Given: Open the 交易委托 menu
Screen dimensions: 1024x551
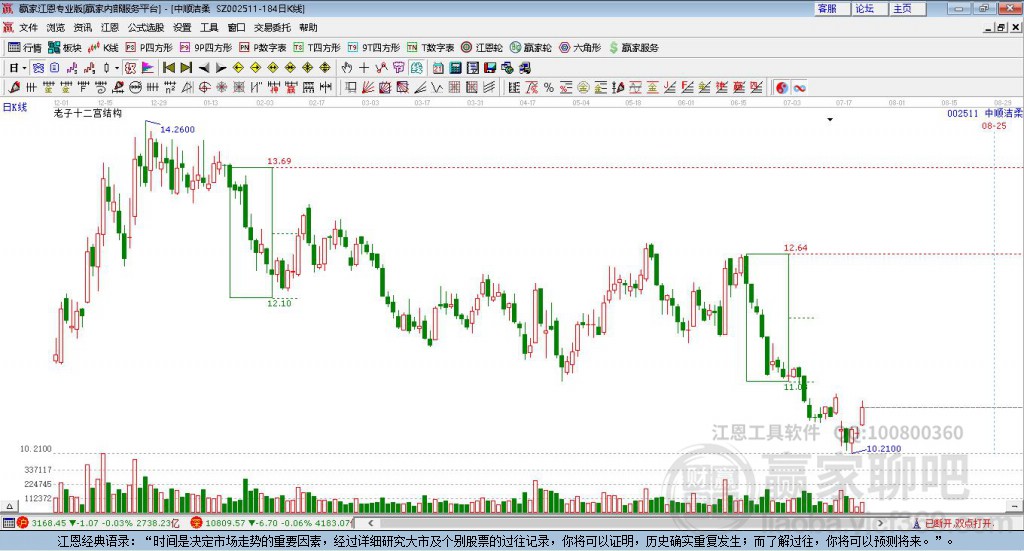Looking at the screenshot, I should coord(272,27).
